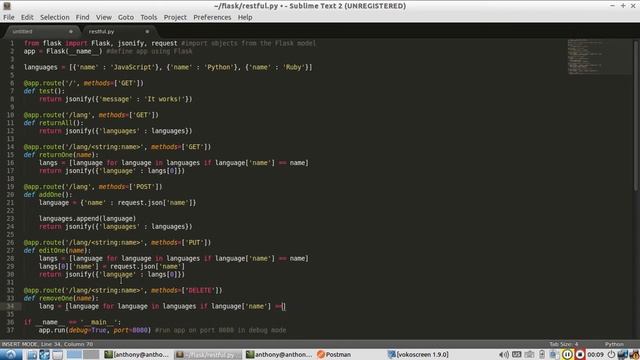
Task: Open the Python syntax selector in status bar
Action: click(x=614, y=344)
